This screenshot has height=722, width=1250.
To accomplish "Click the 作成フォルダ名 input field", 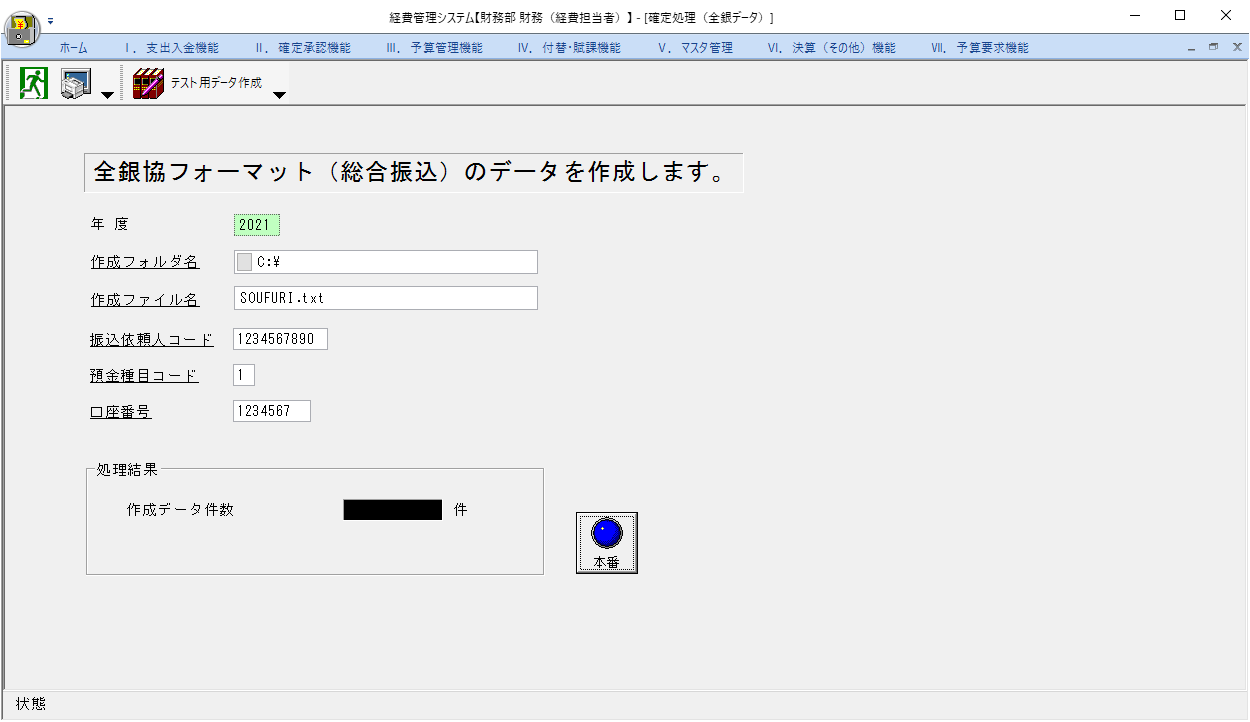I will click(386, 262).
